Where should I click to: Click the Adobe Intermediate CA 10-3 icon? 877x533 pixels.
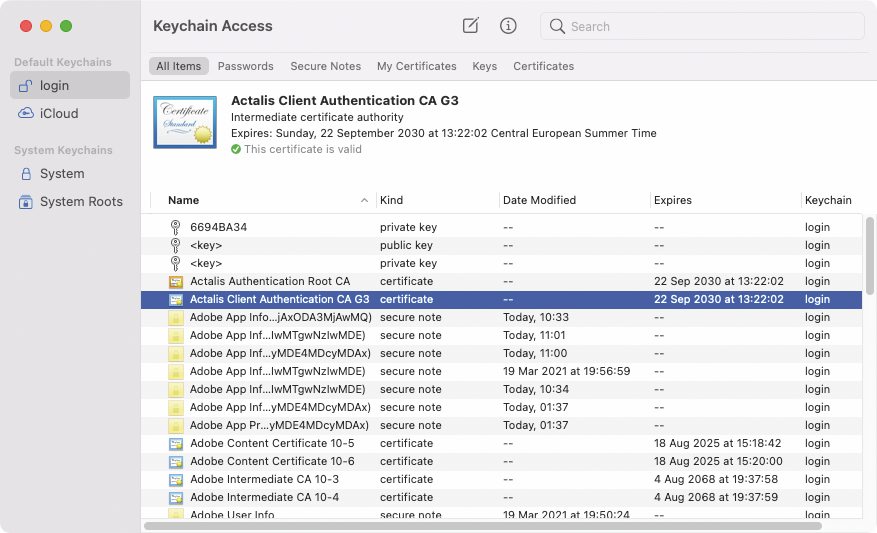pos(176,479)
